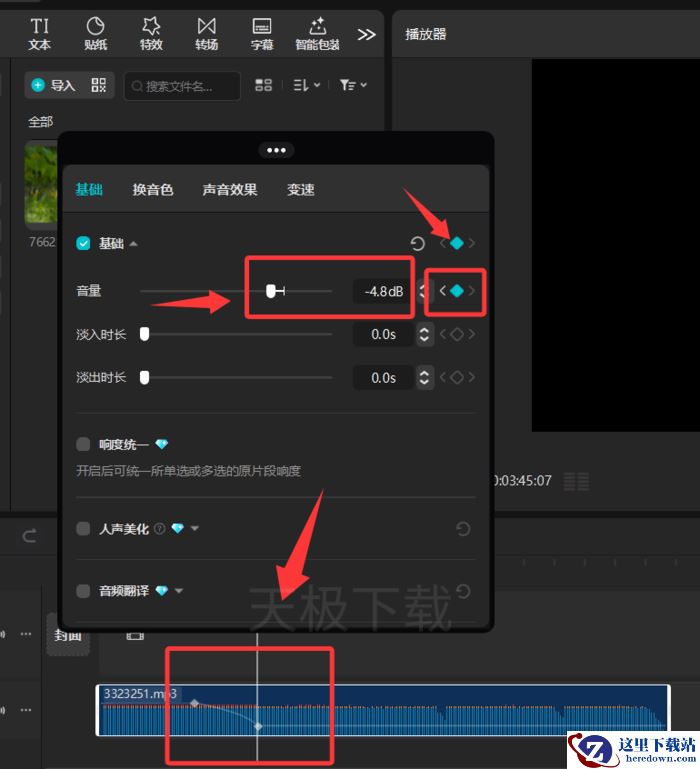
Task: Open the 智能包装 smart packaging panel
Action: 317,34
